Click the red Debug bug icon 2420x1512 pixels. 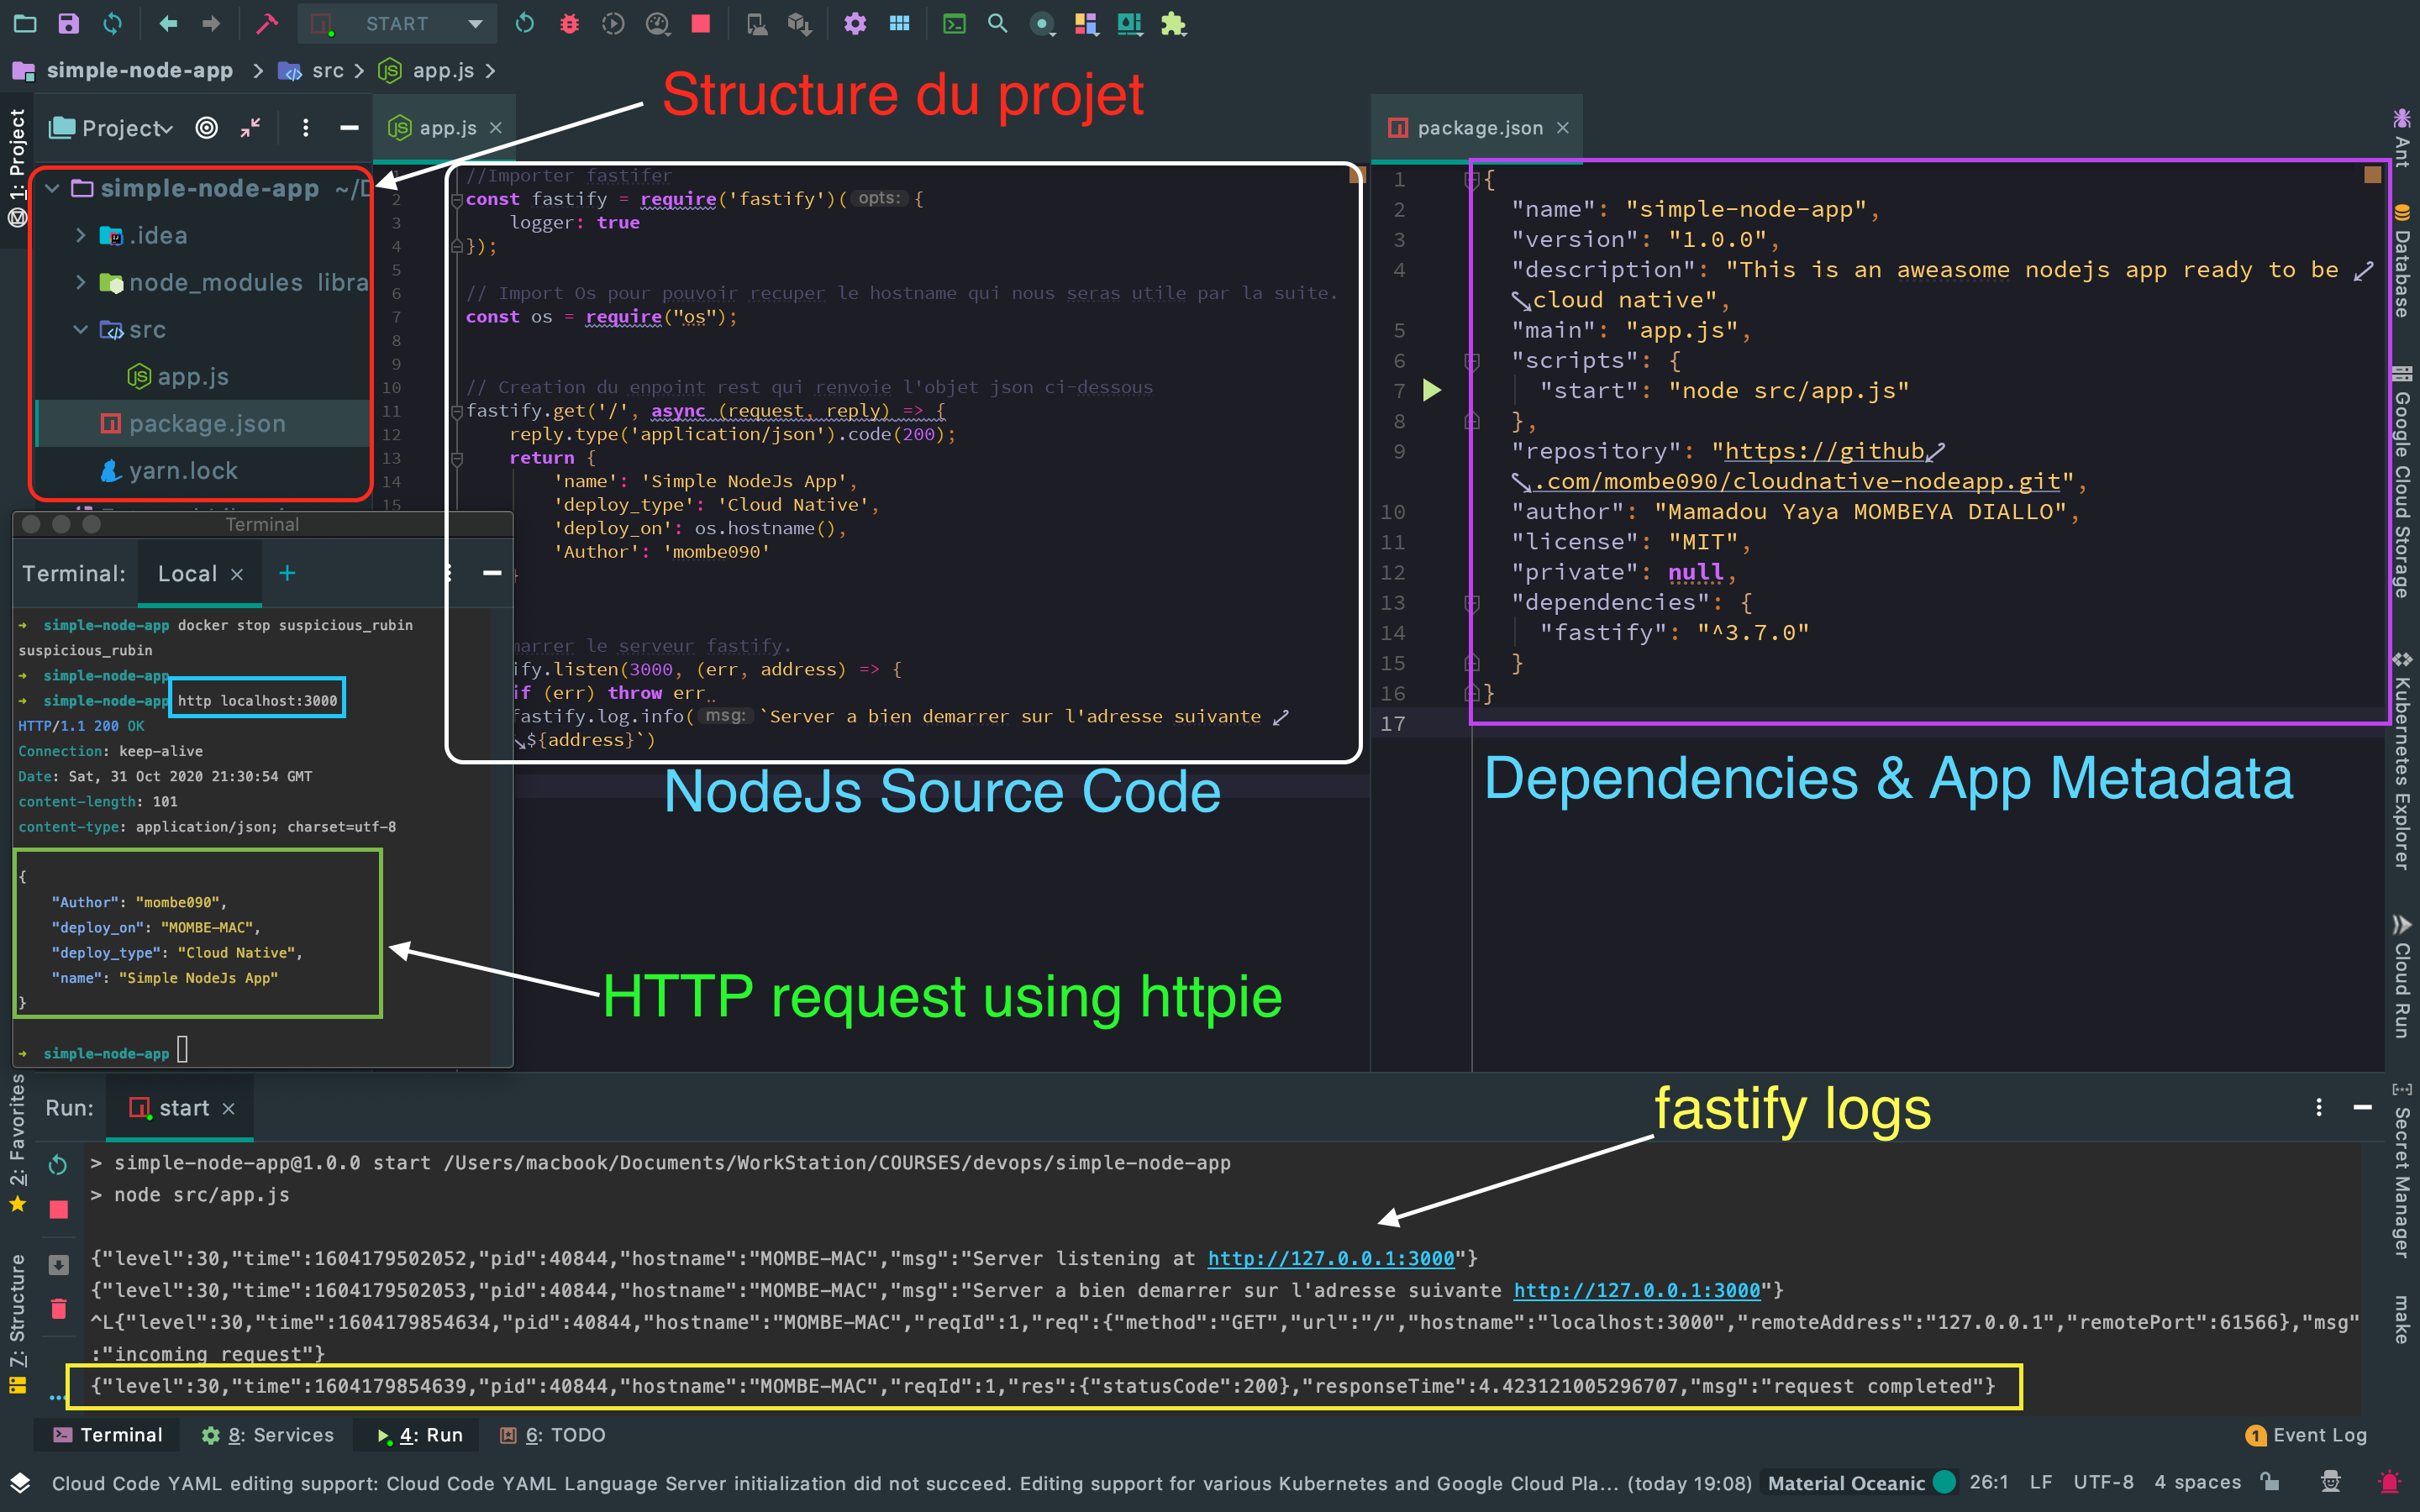[x=569, y=23]
